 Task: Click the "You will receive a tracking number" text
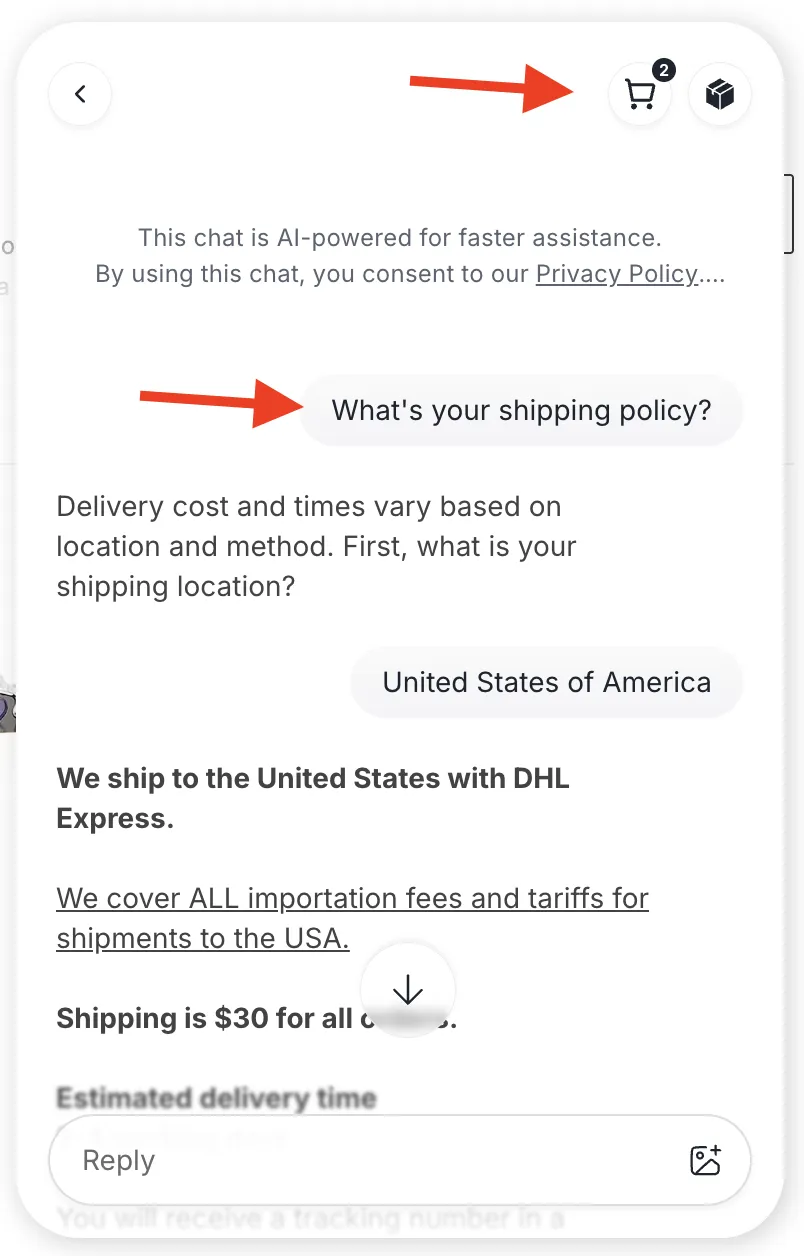pos(310,1219)
